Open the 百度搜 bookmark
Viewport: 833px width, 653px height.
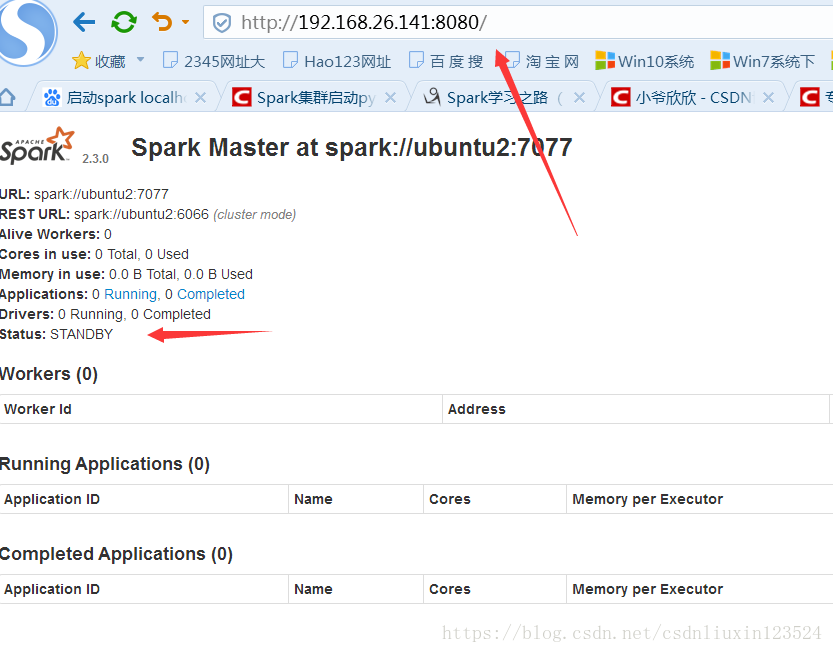[446, 61]
